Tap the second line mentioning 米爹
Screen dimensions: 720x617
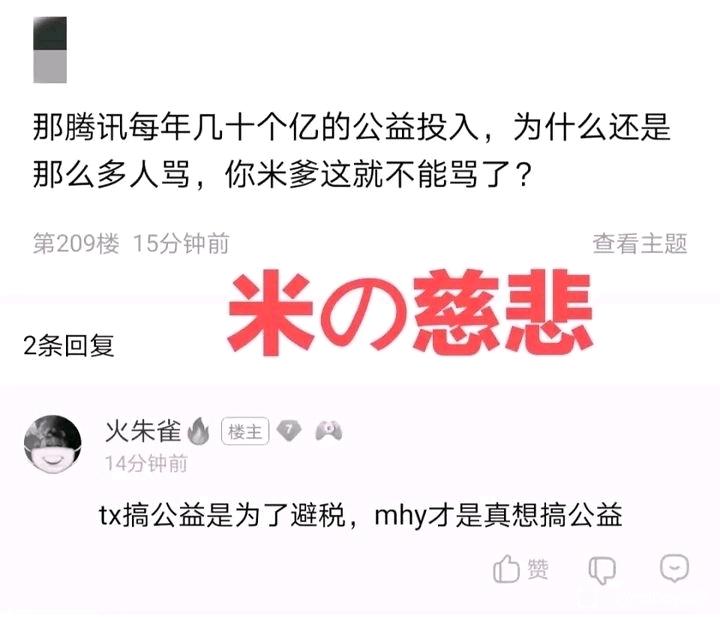click(282, 174)
